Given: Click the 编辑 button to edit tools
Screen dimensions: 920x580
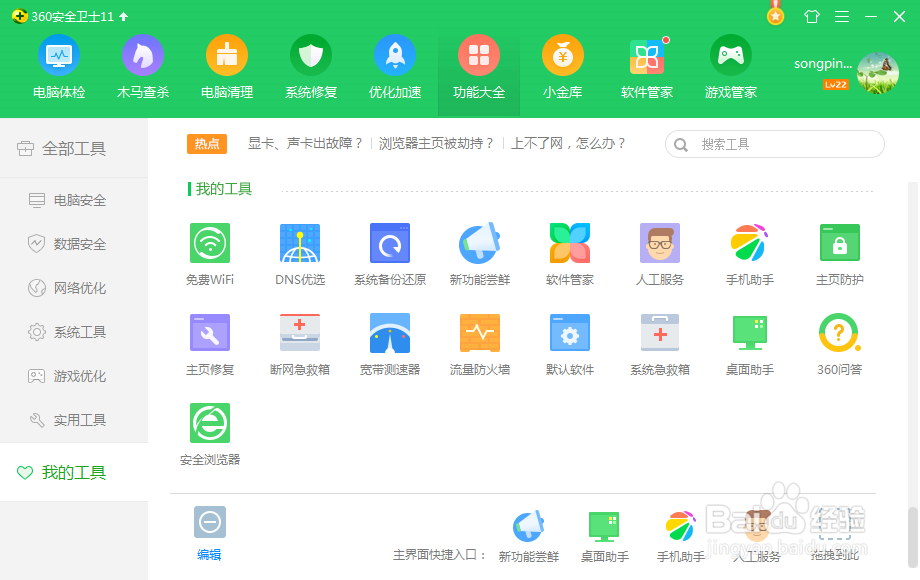Looking at the screenshot, I should click(209, 530).
